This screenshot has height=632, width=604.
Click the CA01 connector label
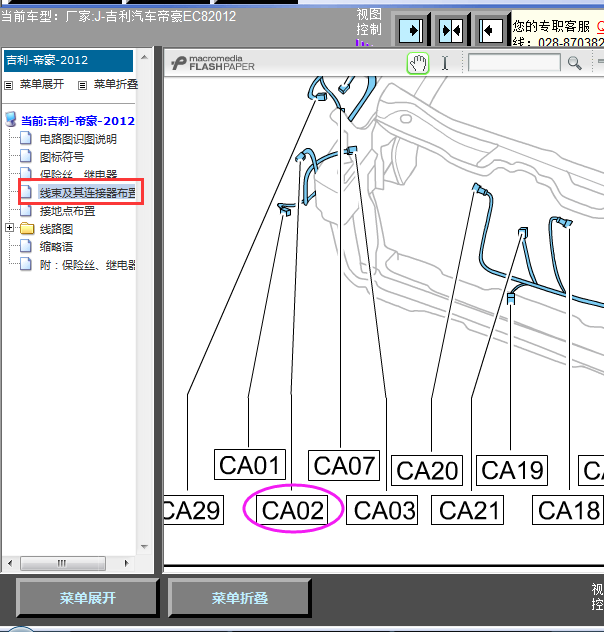pyautogui.click(x=250, y=465)
